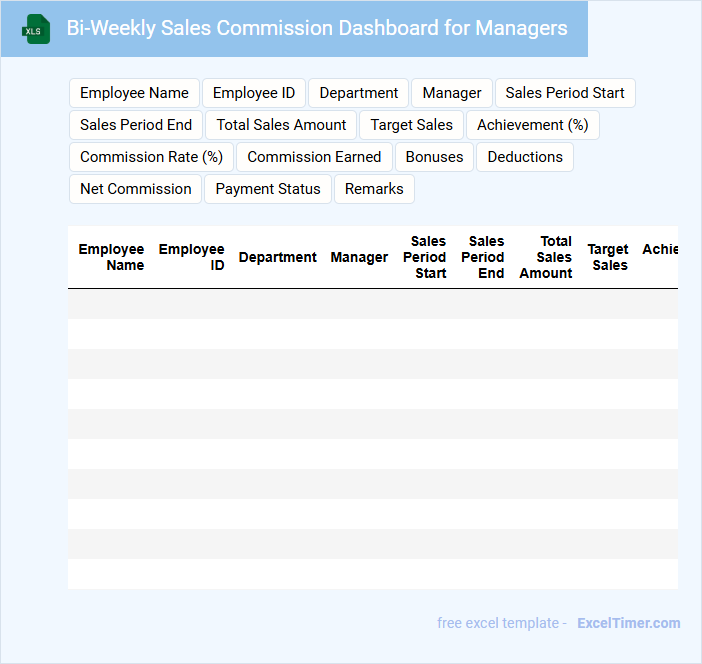Click the Bonuses tag
702x664 pixels.
435,157
